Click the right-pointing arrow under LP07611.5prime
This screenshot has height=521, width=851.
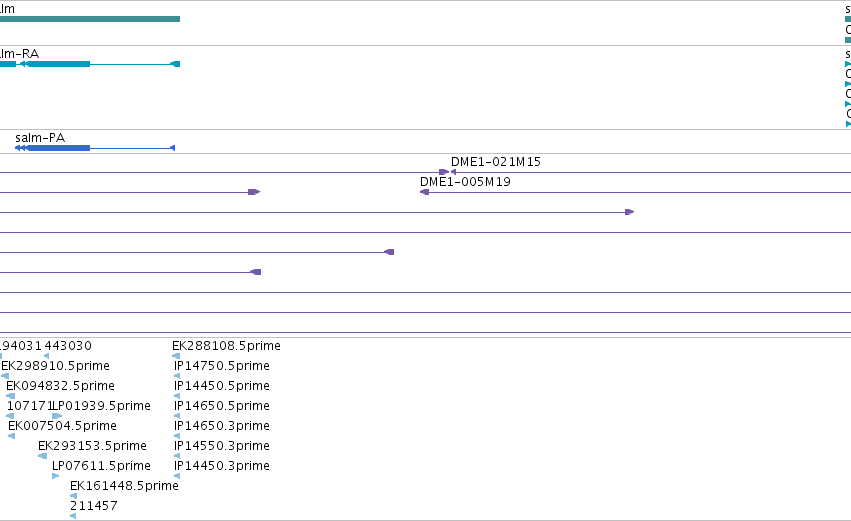[x=55, y=476]
